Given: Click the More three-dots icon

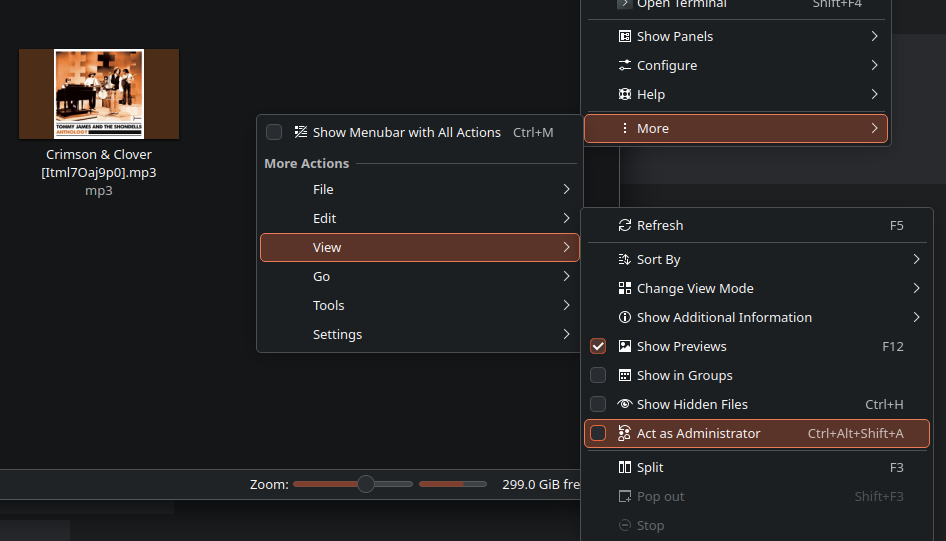Looking at the screenshot, I should pyautogui.click(x=624, y=128).
